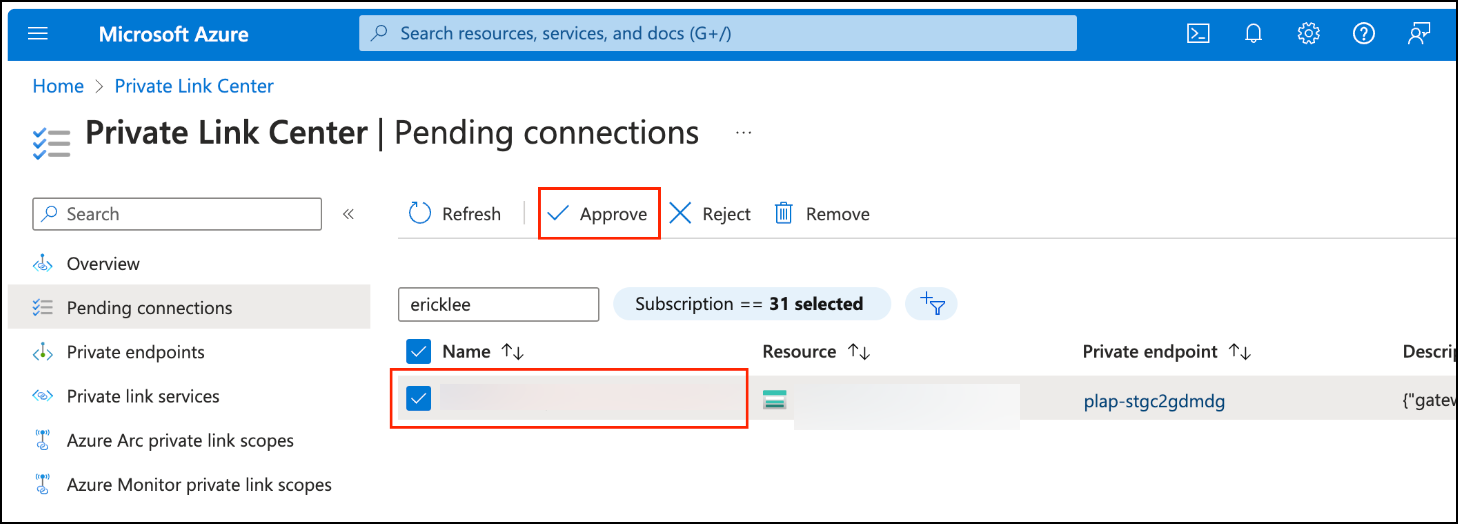Approve the selected pending connection

598,214
